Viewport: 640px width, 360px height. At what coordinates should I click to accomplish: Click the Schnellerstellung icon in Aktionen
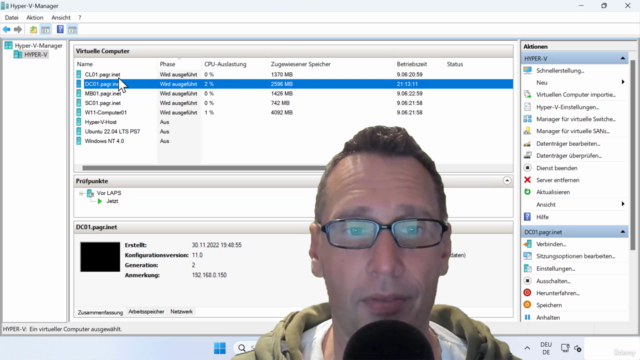coord(527,70)
